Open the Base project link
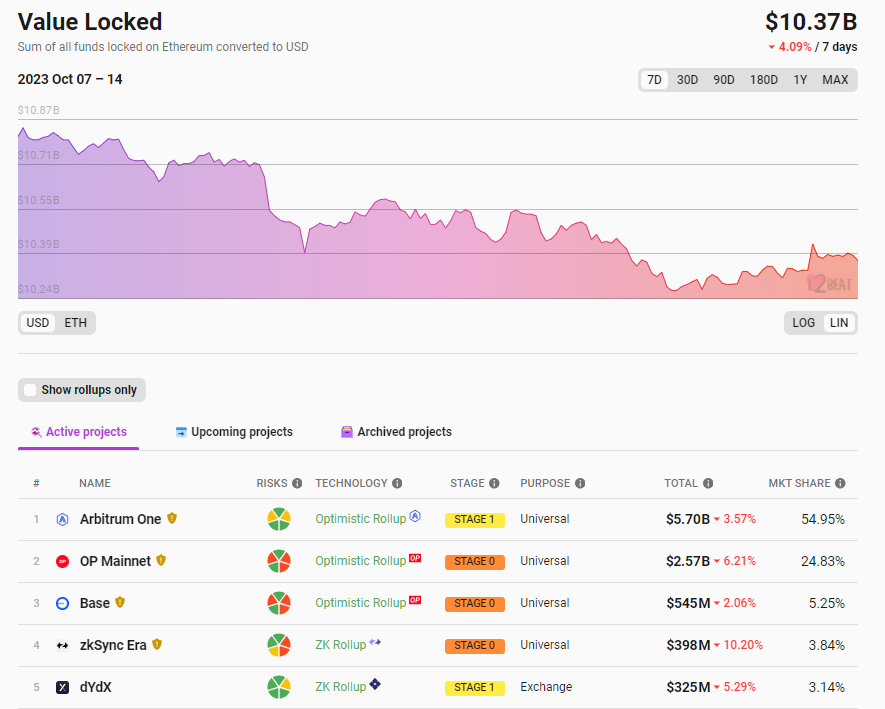Screen dimensions: 885x709 tap(95, 603)
